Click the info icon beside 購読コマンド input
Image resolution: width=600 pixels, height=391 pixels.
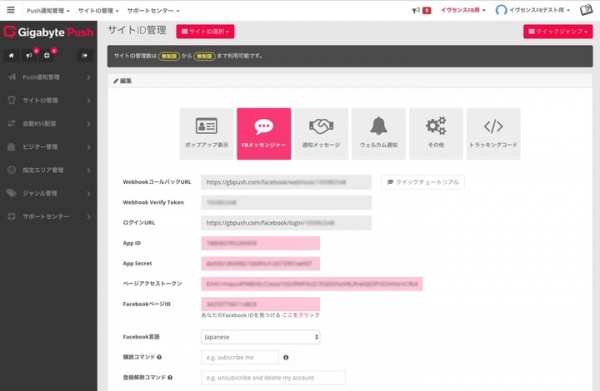tap(286, 357)
